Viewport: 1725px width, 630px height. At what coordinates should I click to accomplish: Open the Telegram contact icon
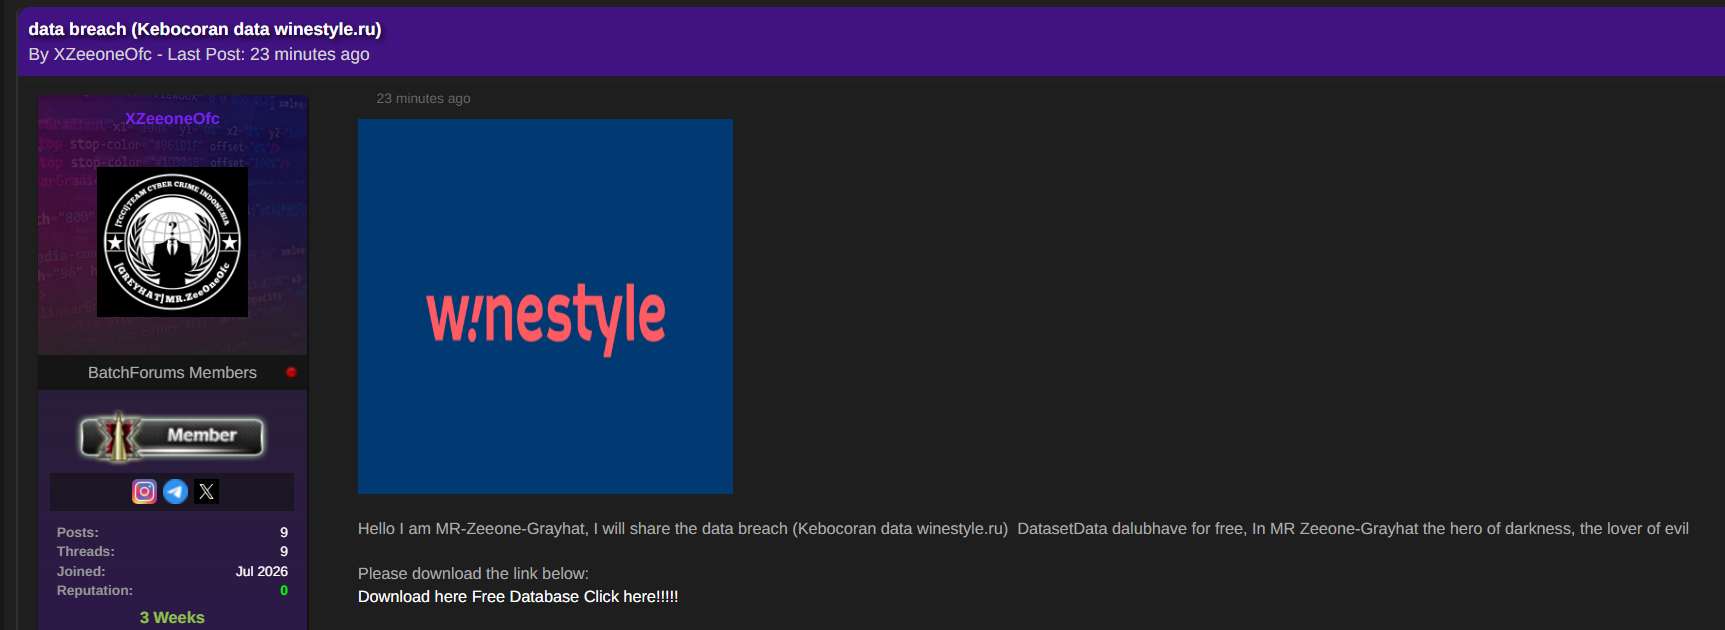tap(175, 491)
